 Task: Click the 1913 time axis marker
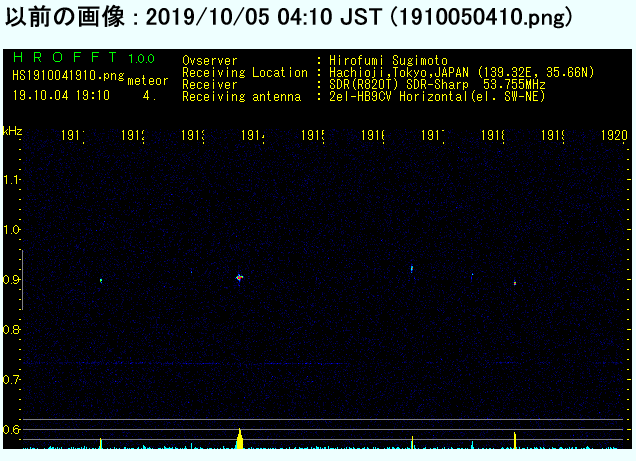click(193, 135)
